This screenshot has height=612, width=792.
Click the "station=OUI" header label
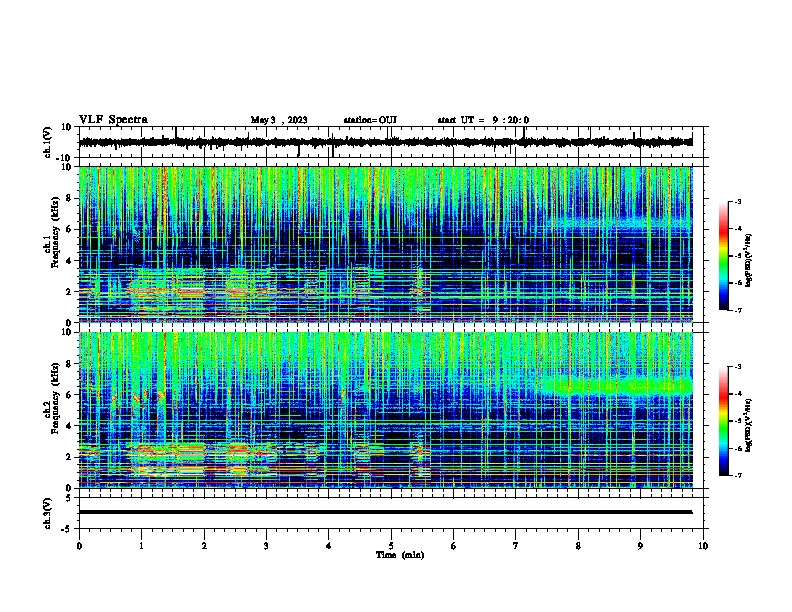point(370,120)
